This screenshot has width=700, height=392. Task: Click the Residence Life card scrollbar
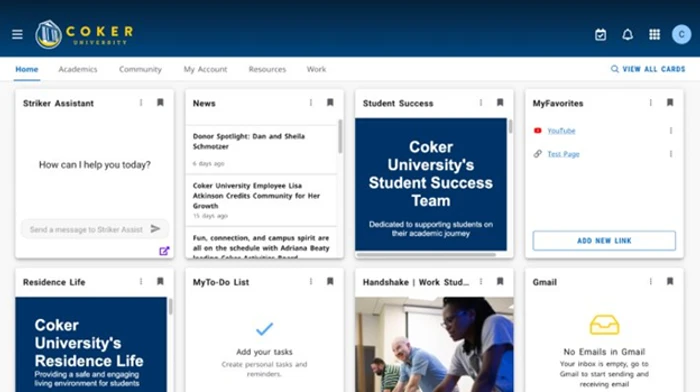click(170, 307)
